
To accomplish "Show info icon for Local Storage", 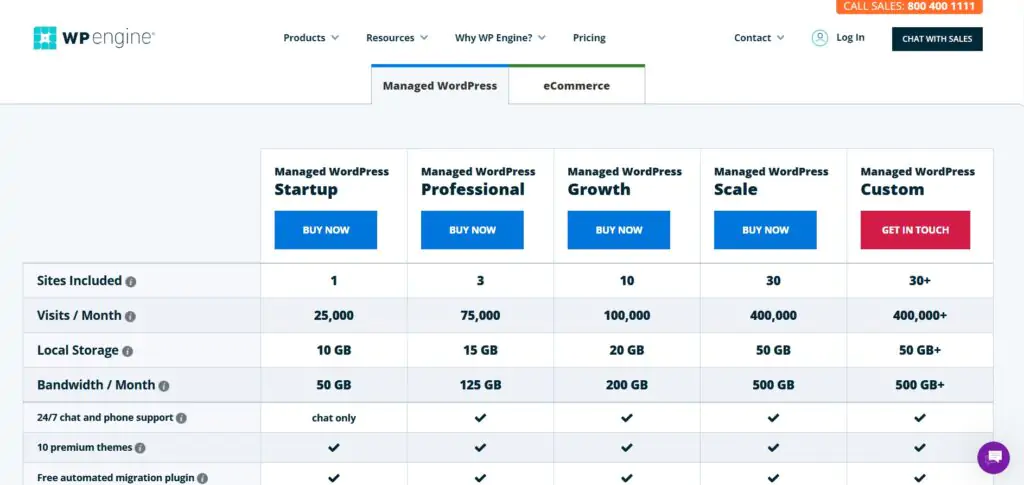I will pos(127,351).
